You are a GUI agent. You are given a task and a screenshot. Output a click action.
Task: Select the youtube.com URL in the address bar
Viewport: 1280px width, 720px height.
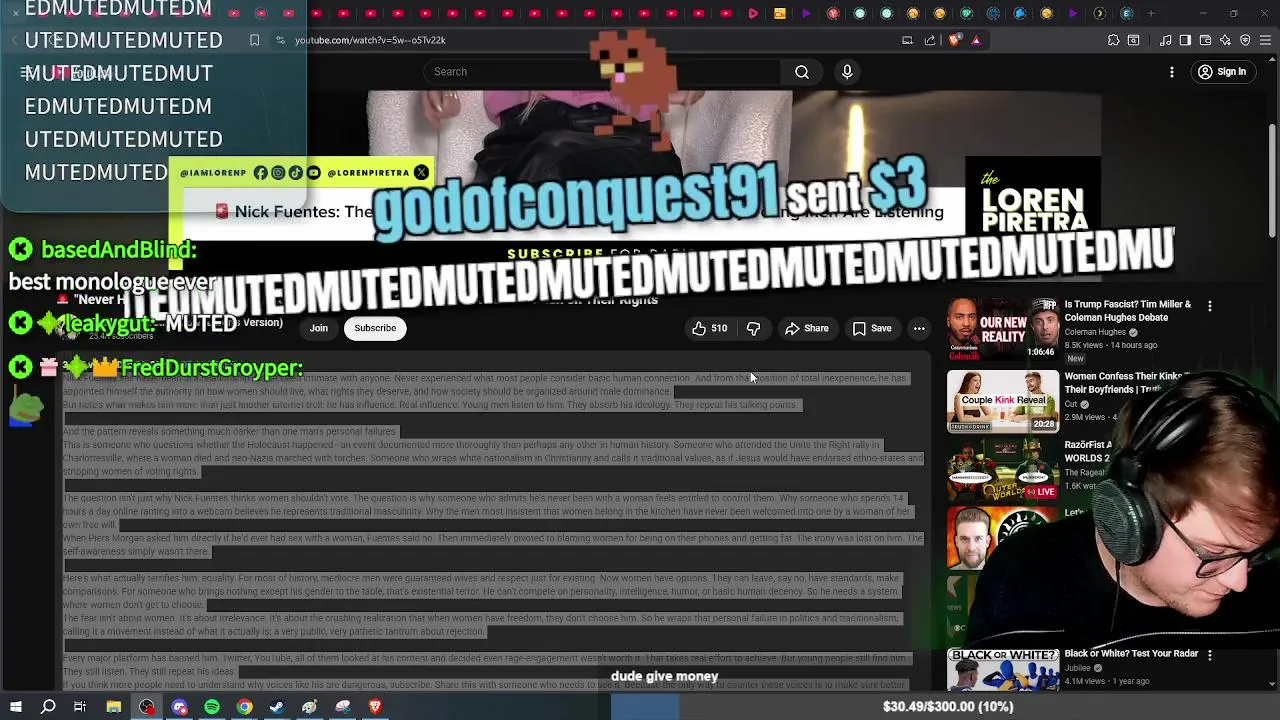click(x=370, y=40)
